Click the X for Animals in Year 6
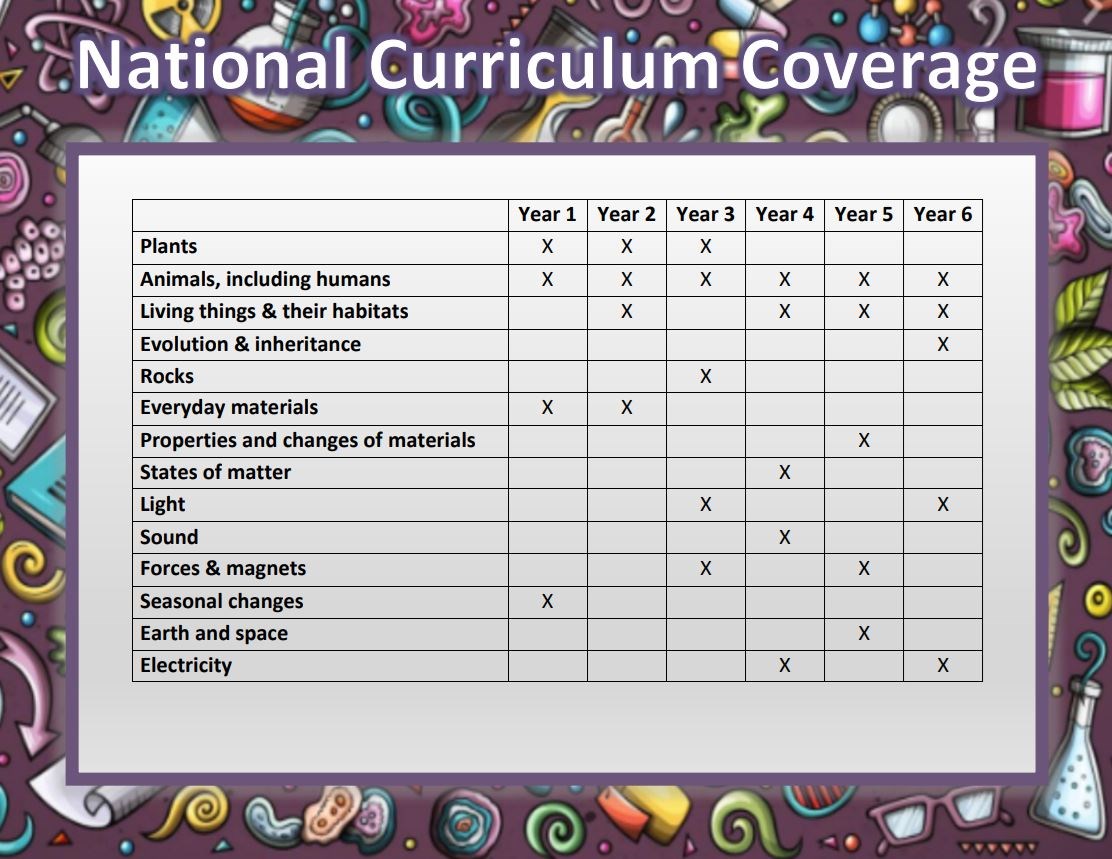 (x=943, y=279)
